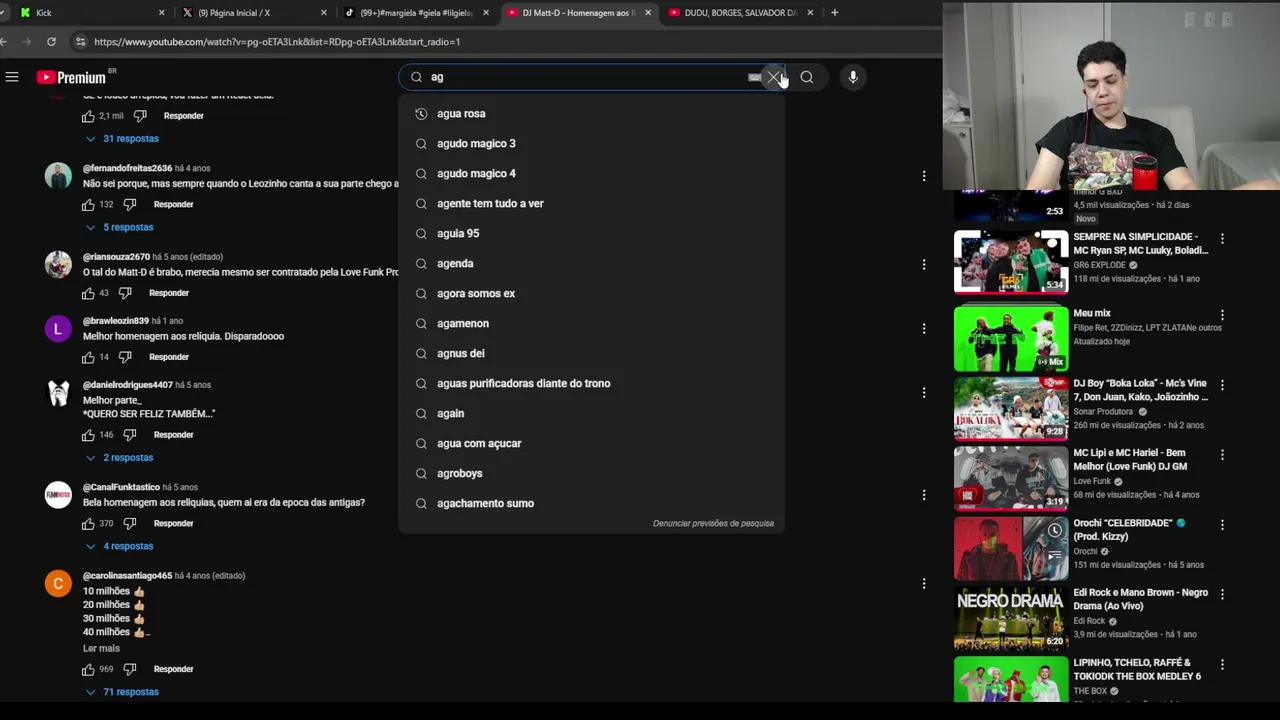The width and height of the screenshot is (1280, 720).
Task: Open options menu for fernandofreitas2636's comment
Action: (x=924, y=176)
